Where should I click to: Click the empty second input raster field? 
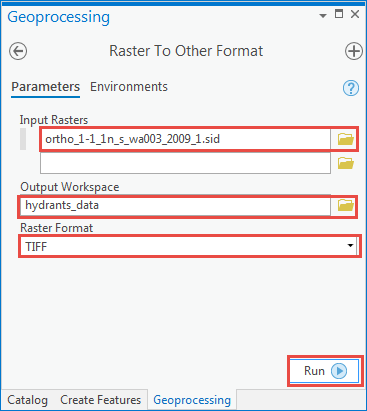point(185,163)
